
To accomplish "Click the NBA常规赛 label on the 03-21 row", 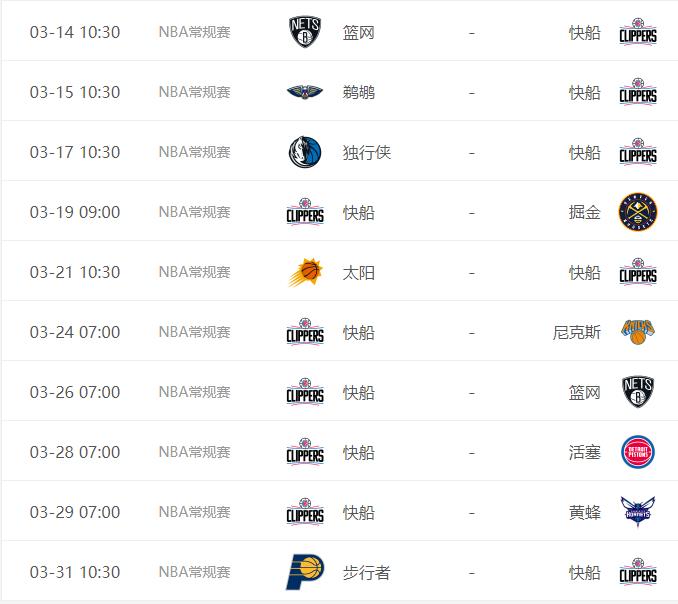I will 195,272.
